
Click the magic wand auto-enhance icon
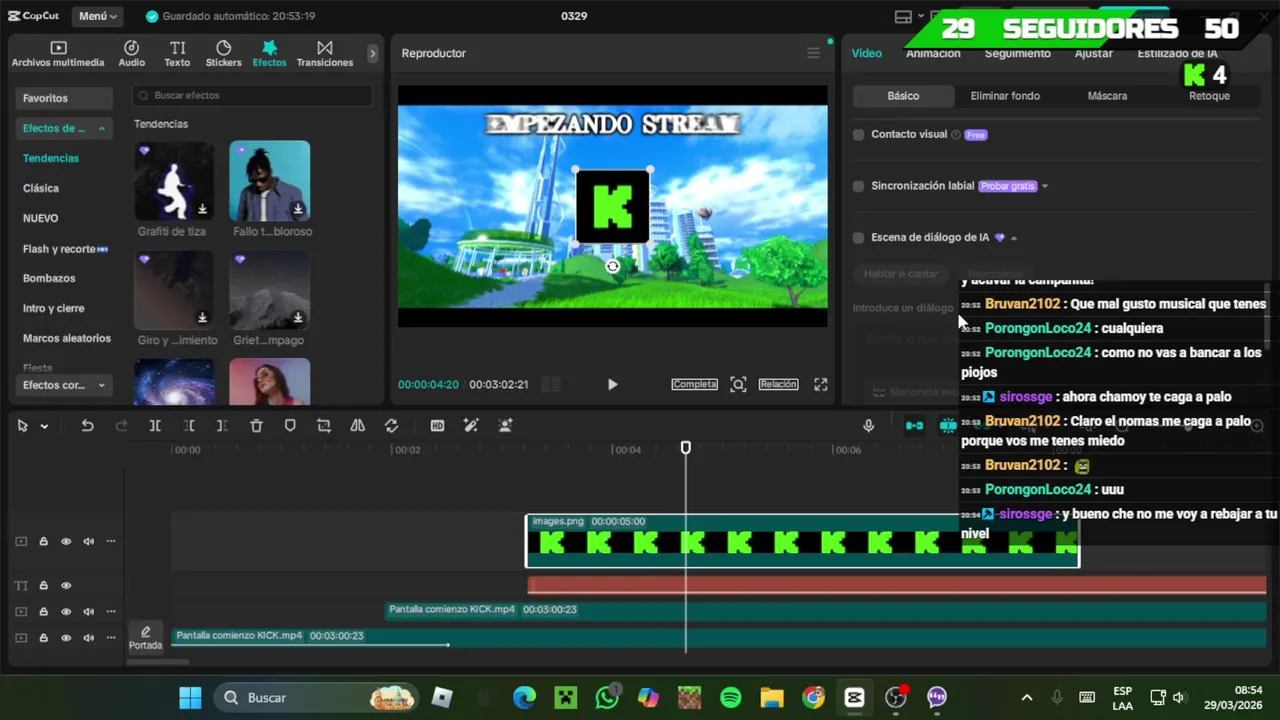[471, 425]
